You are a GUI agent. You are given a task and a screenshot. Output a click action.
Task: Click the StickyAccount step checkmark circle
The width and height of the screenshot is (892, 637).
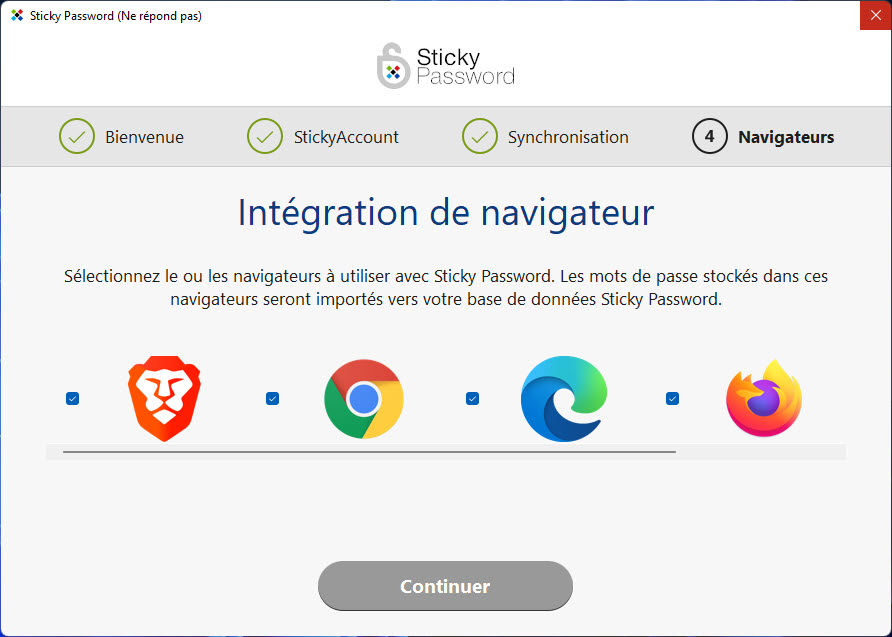coord(265,136)
